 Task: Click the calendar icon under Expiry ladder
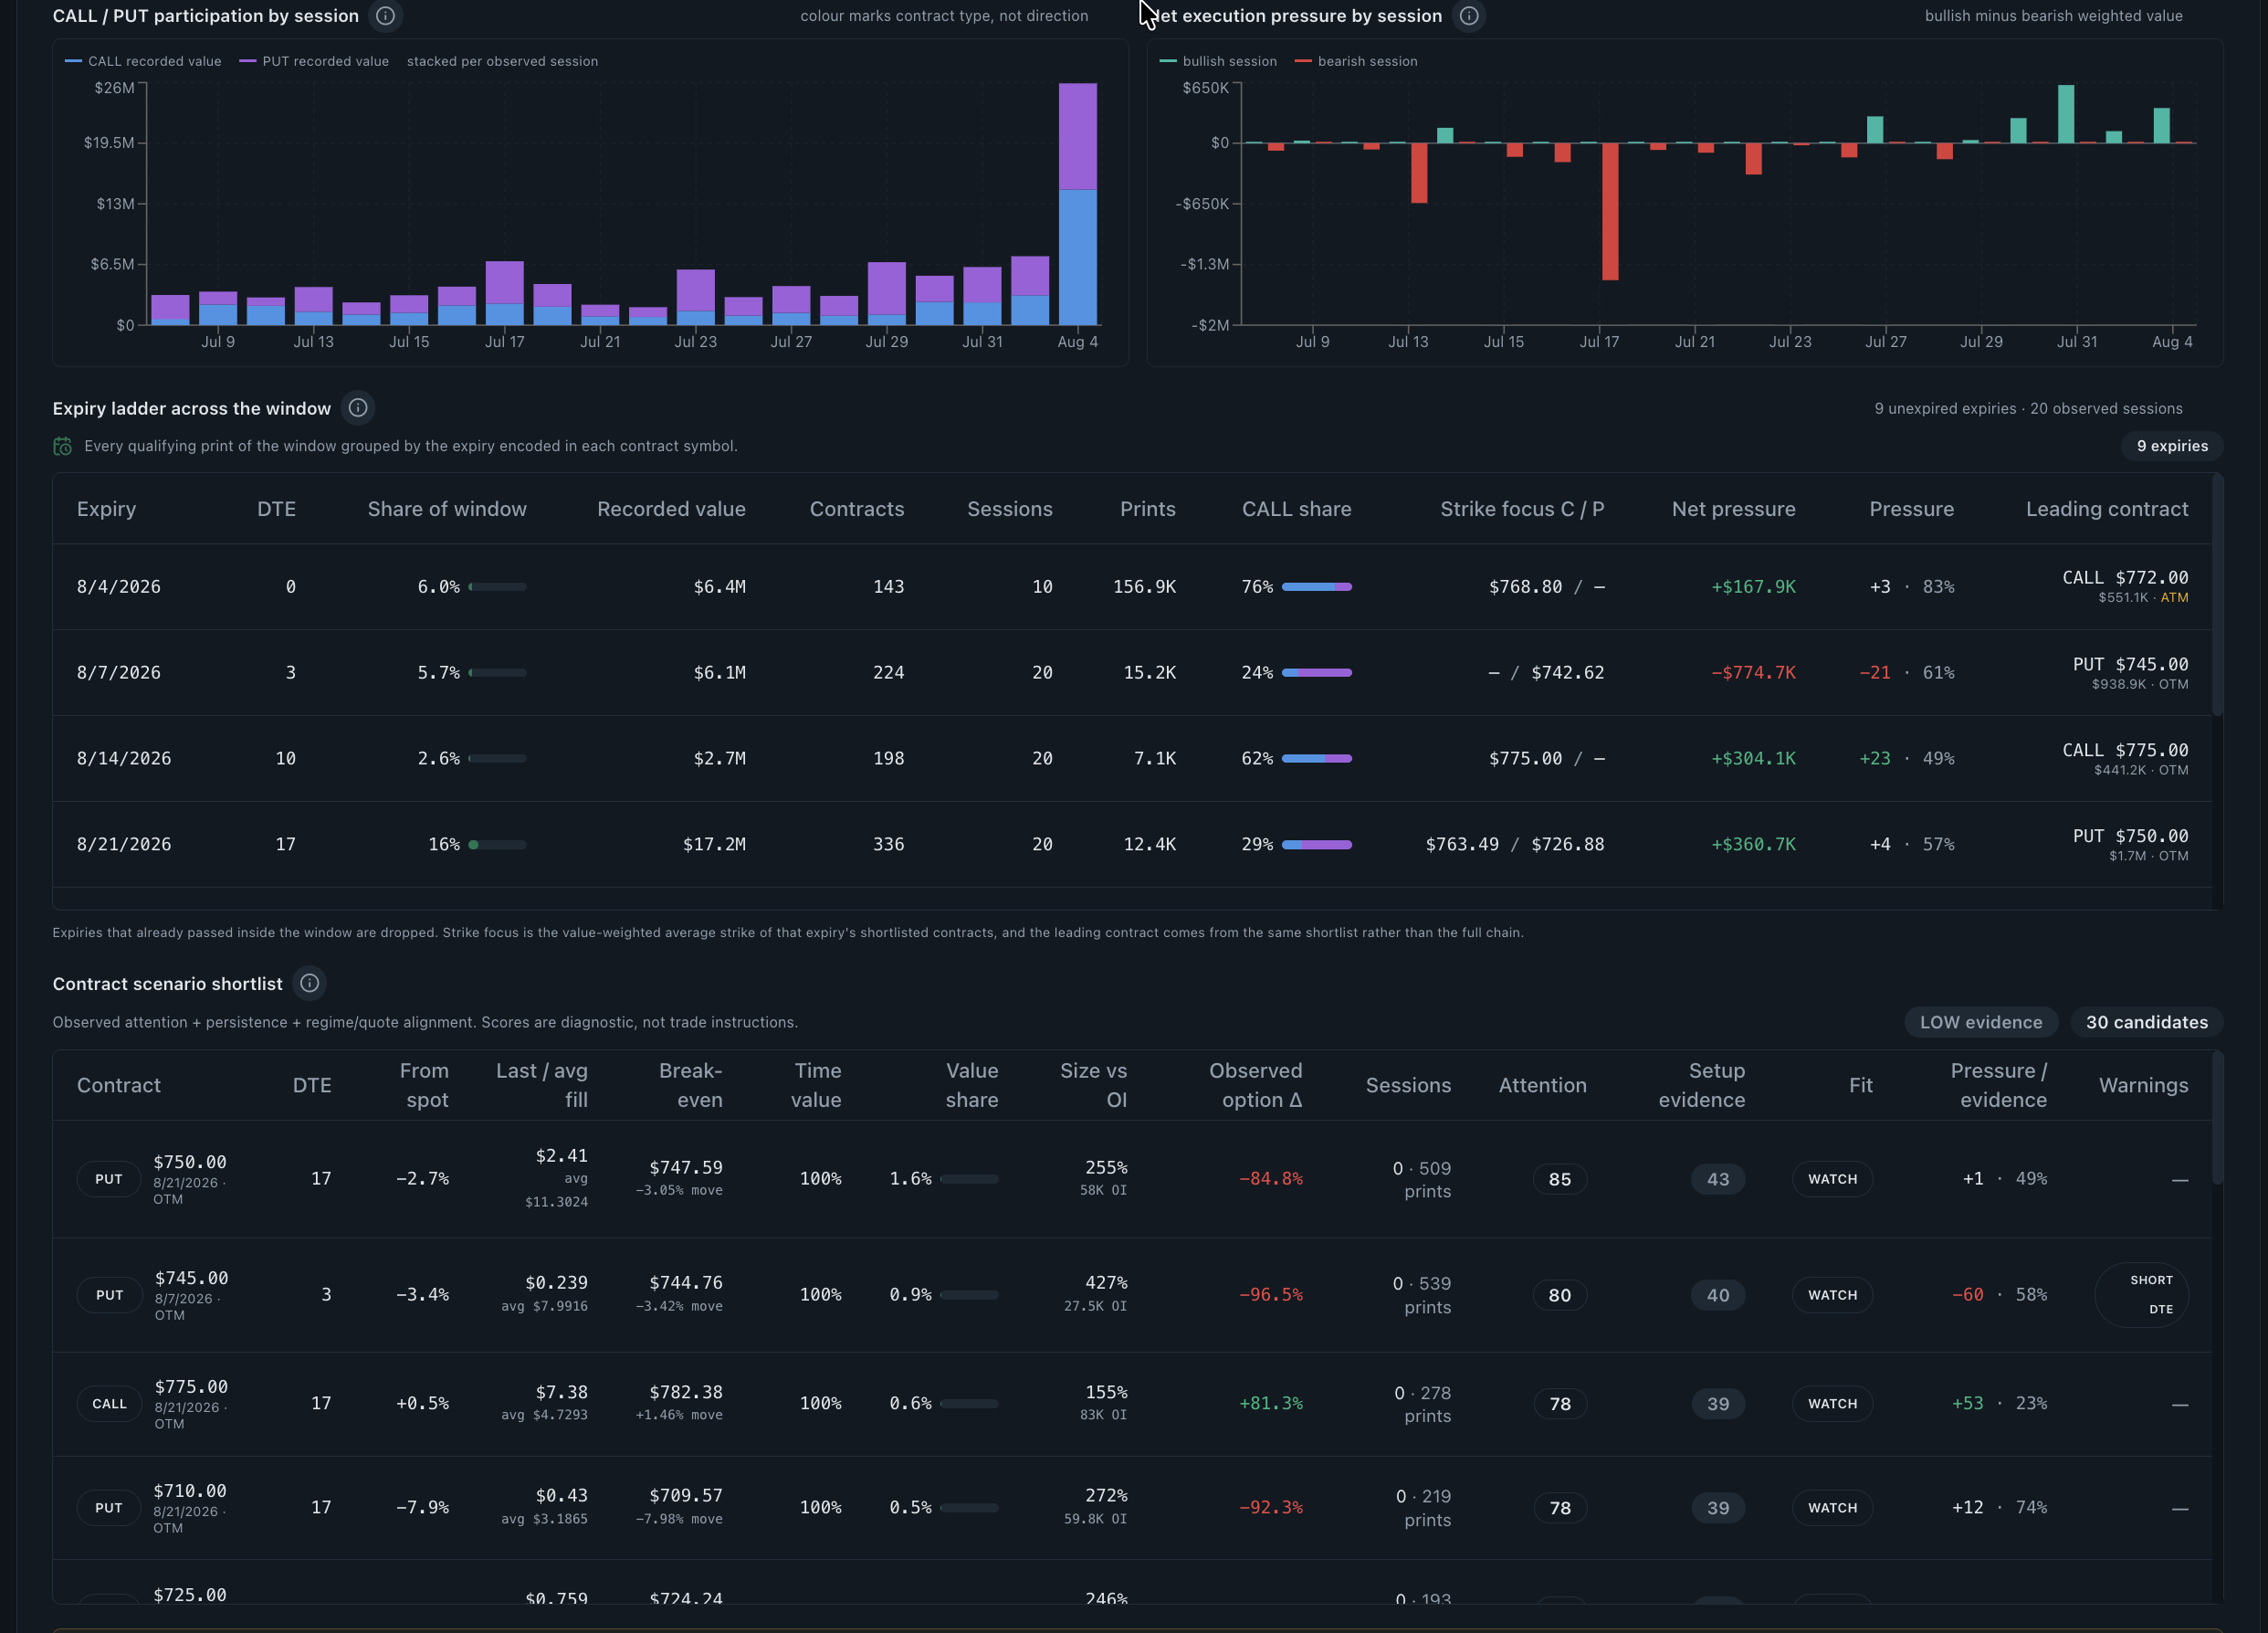pyautogui.click(x=62, y=446)
